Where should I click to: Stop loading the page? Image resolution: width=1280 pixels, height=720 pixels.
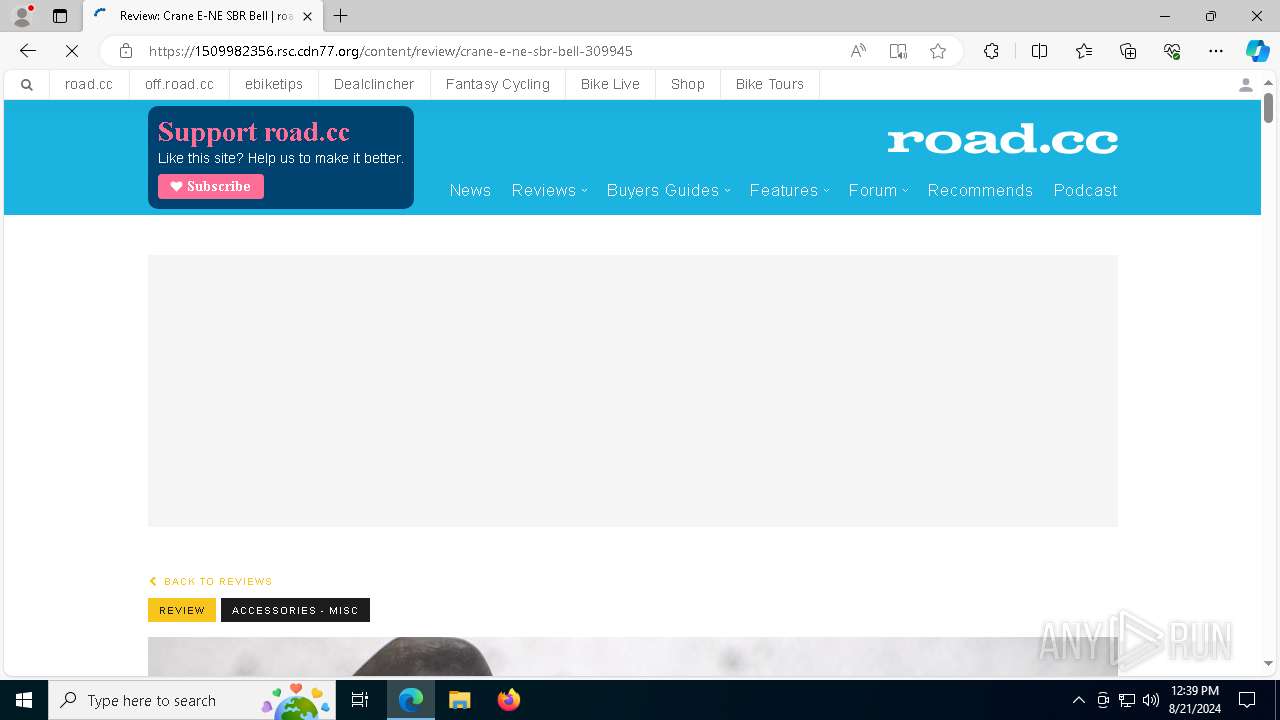coord(72,51)
